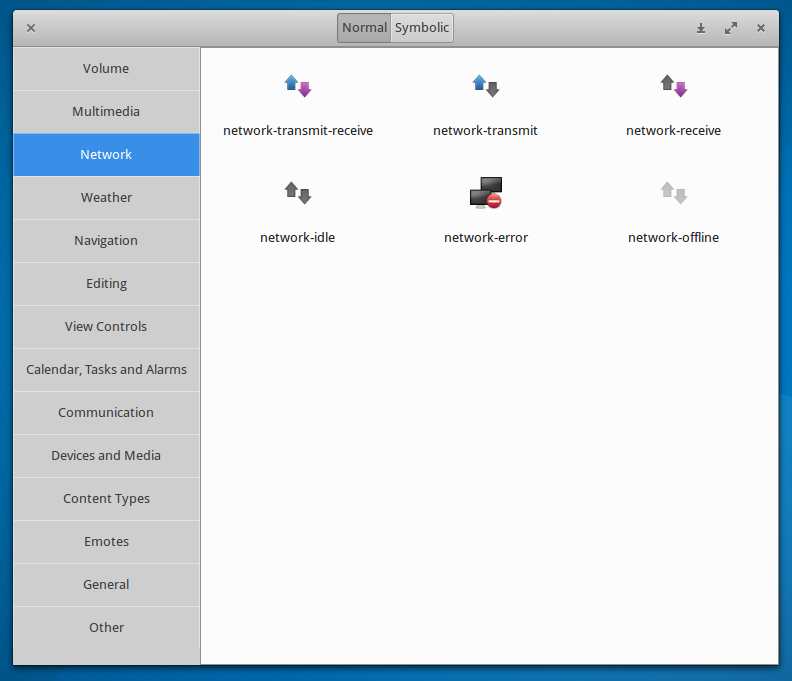Open the Editing category
The width and height of the screenshot is (792, 681).
point(106,284)
